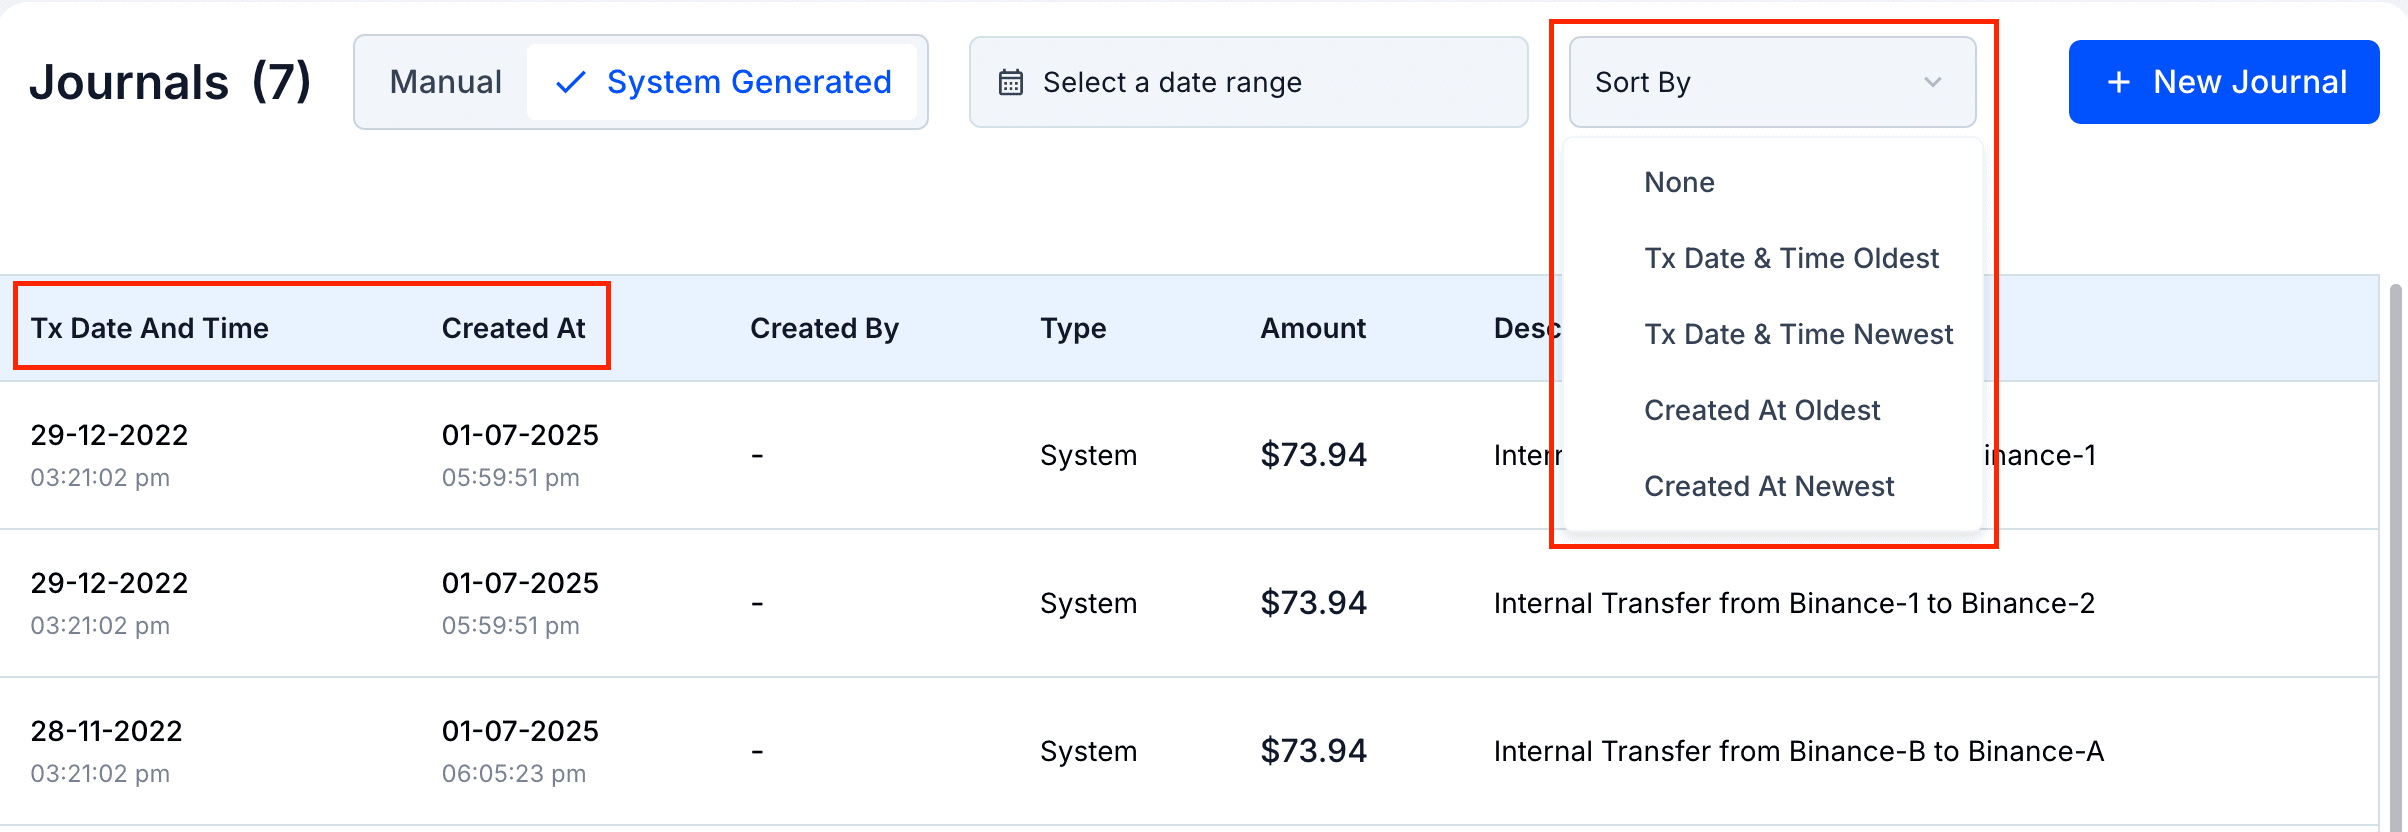Click the Amount column header
The image size is (2408, 832).
pyautogui.click(x=1312, y=328)
